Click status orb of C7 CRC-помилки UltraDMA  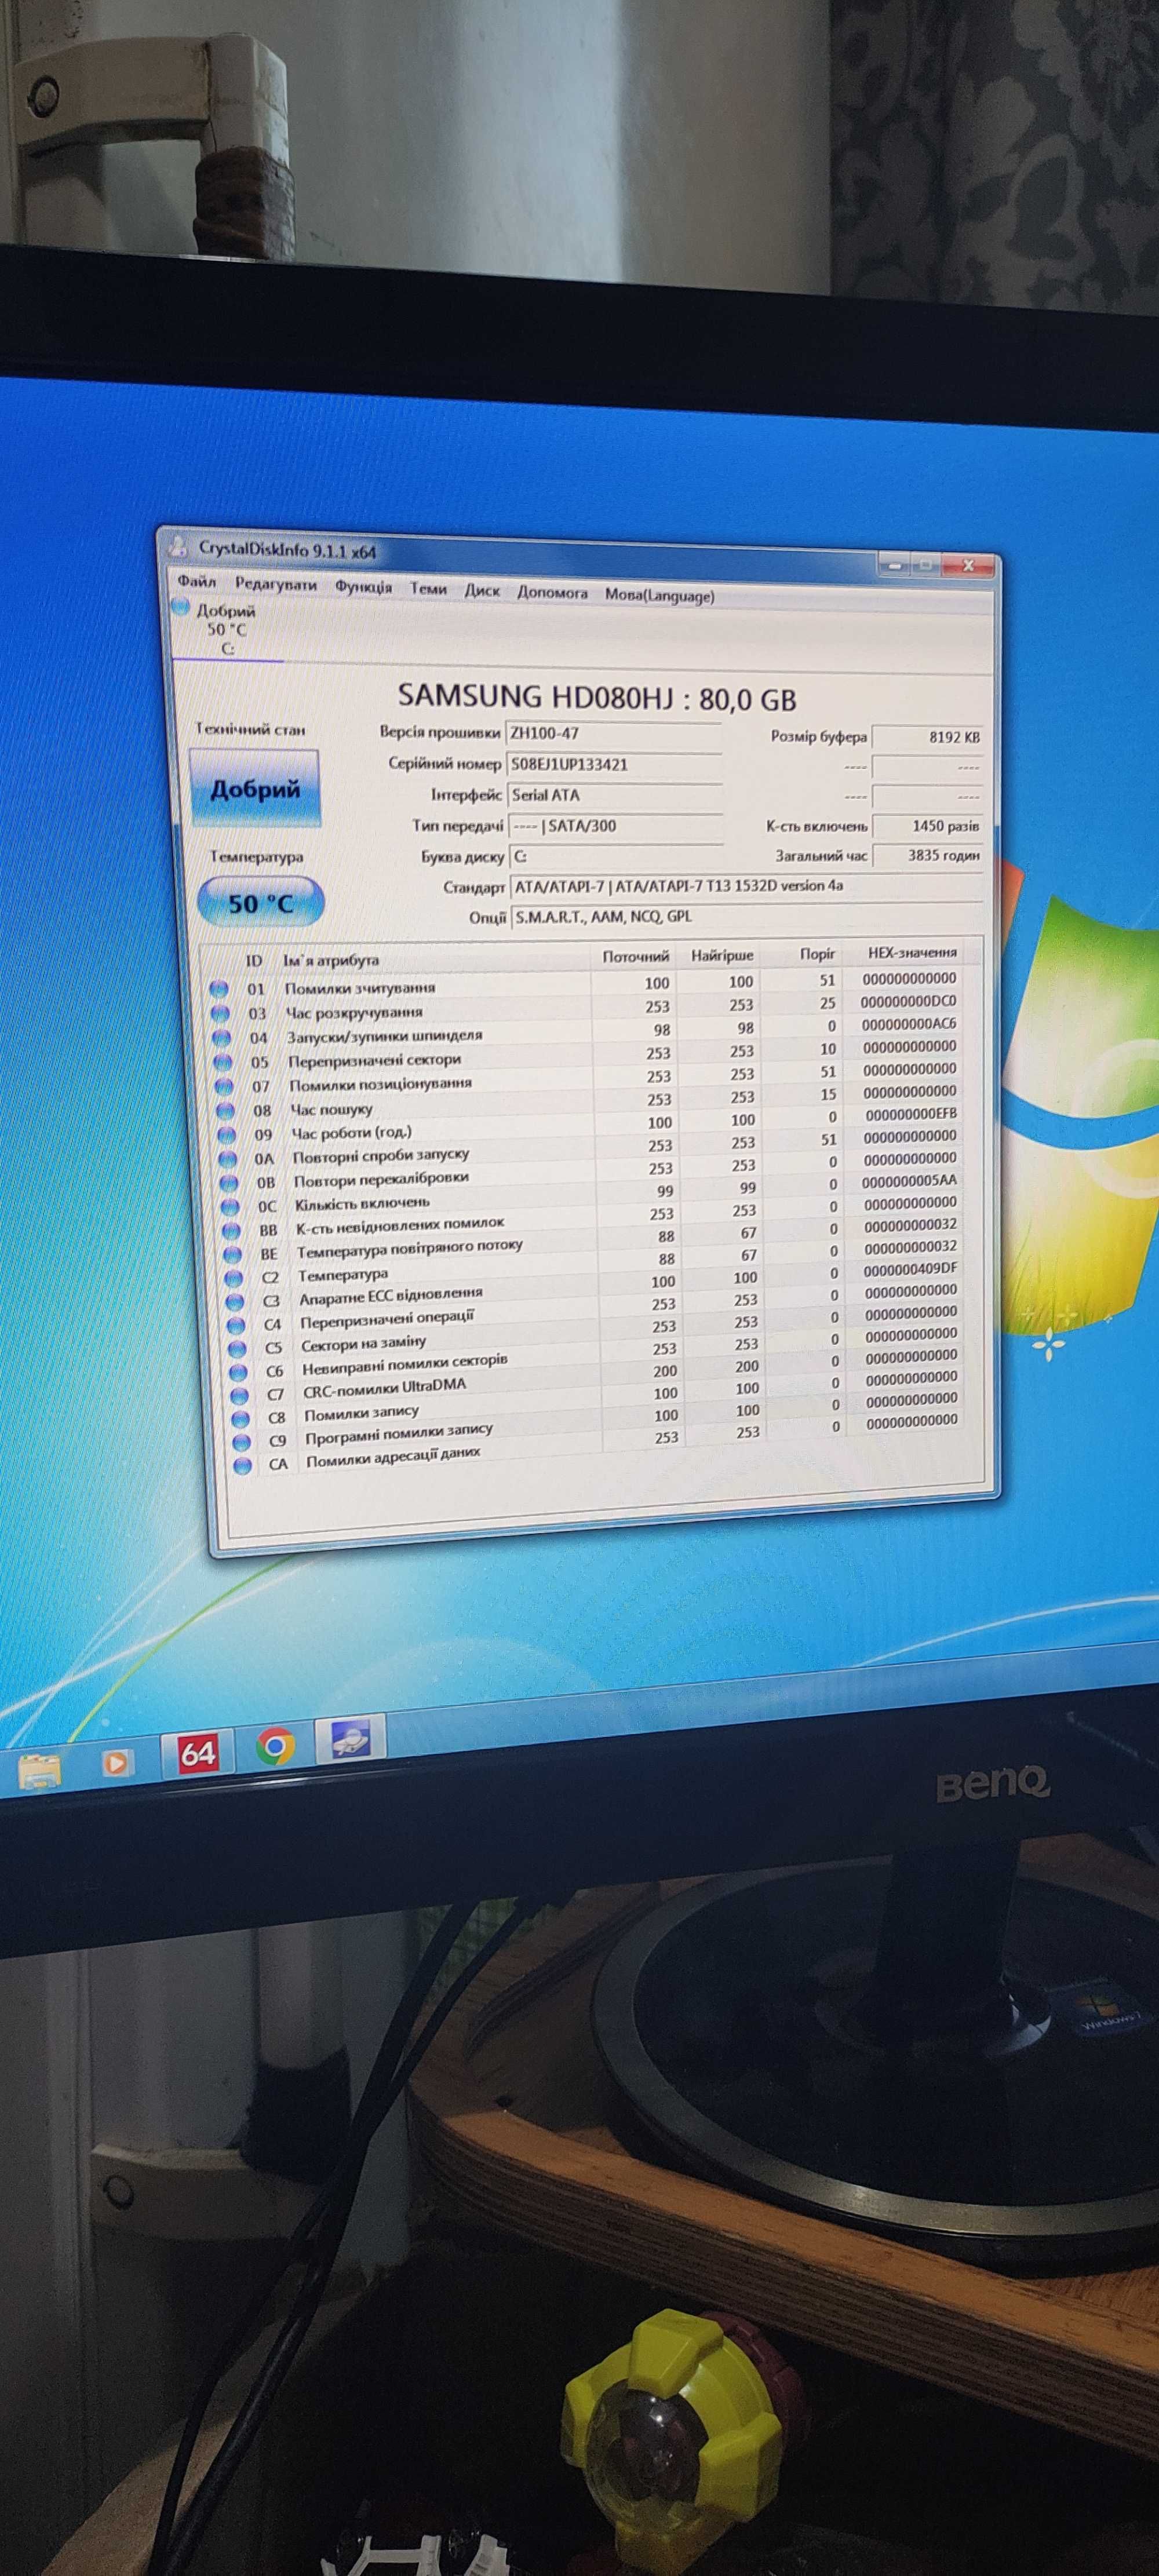239,1395
